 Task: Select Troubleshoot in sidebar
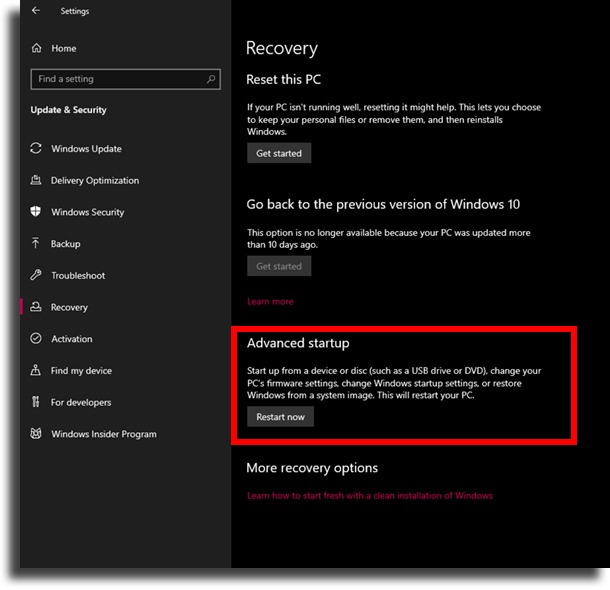[78, 275]
